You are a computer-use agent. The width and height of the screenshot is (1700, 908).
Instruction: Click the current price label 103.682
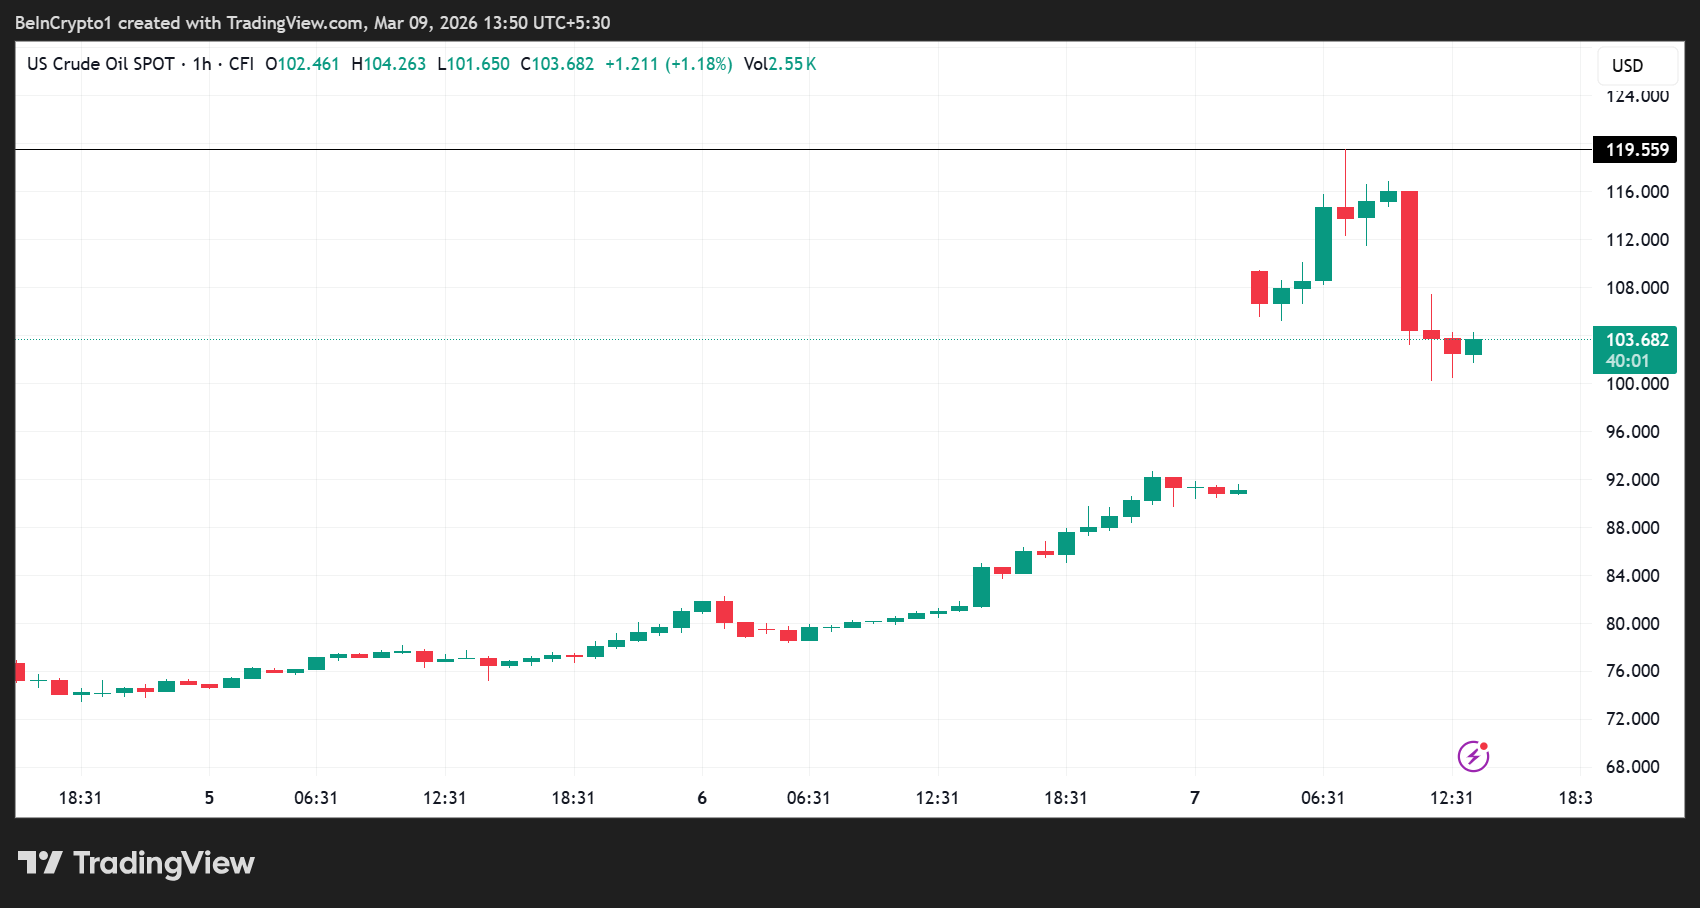coord(1637,340)
